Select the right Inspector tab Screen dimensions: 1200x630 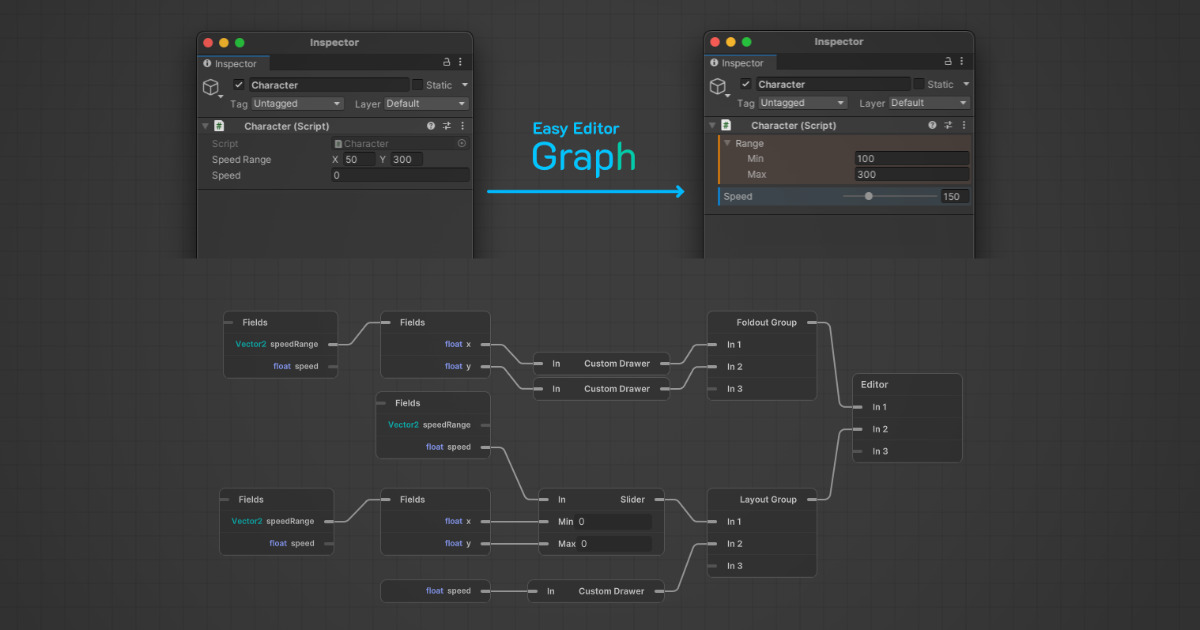[741, 63]
